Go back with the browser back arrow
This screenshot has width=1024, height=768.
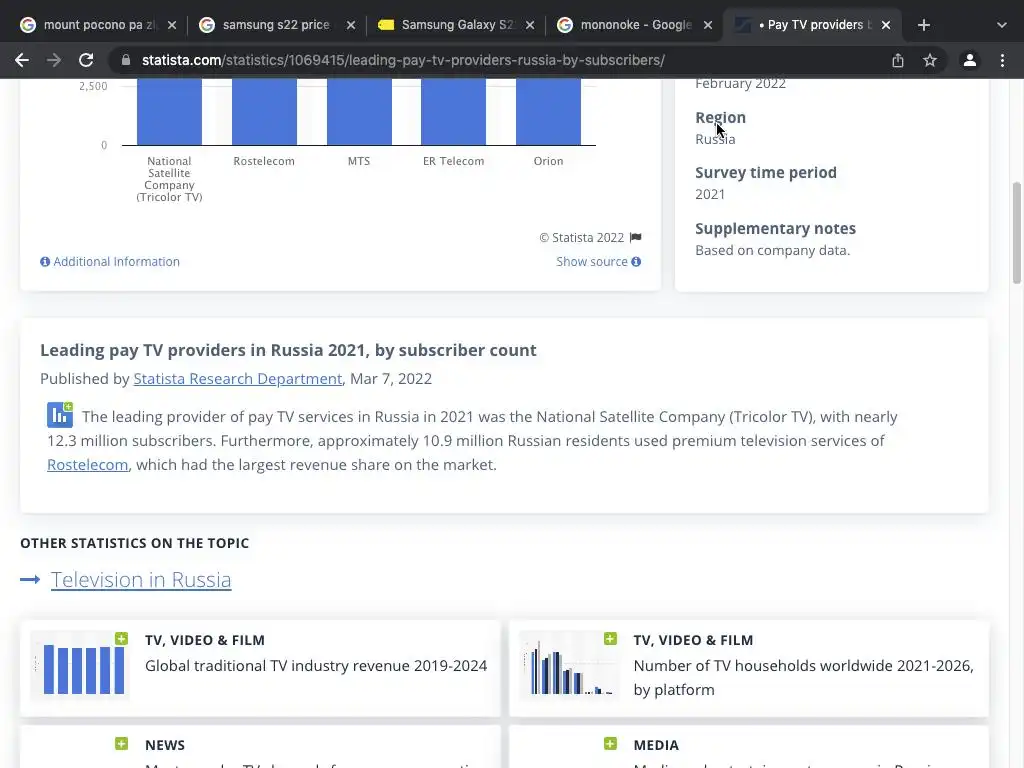[22, 60]
